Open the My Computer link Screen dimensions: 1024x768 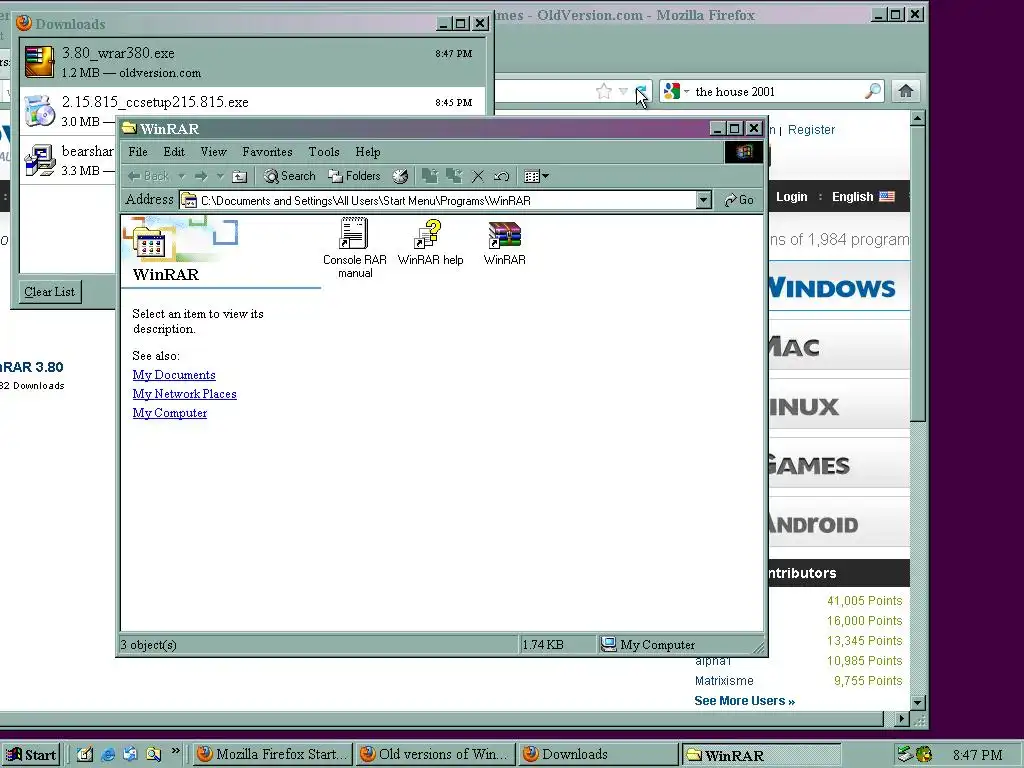170,413
